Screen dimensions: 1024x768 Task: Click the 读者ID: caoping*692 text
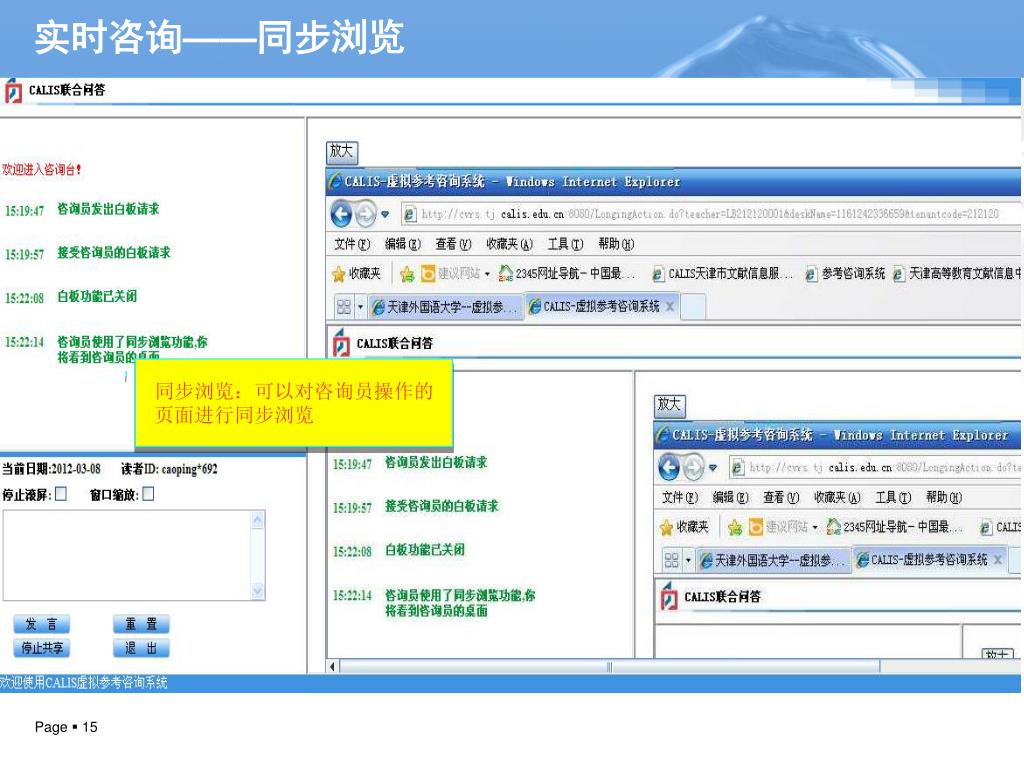(x=169, y=469)
